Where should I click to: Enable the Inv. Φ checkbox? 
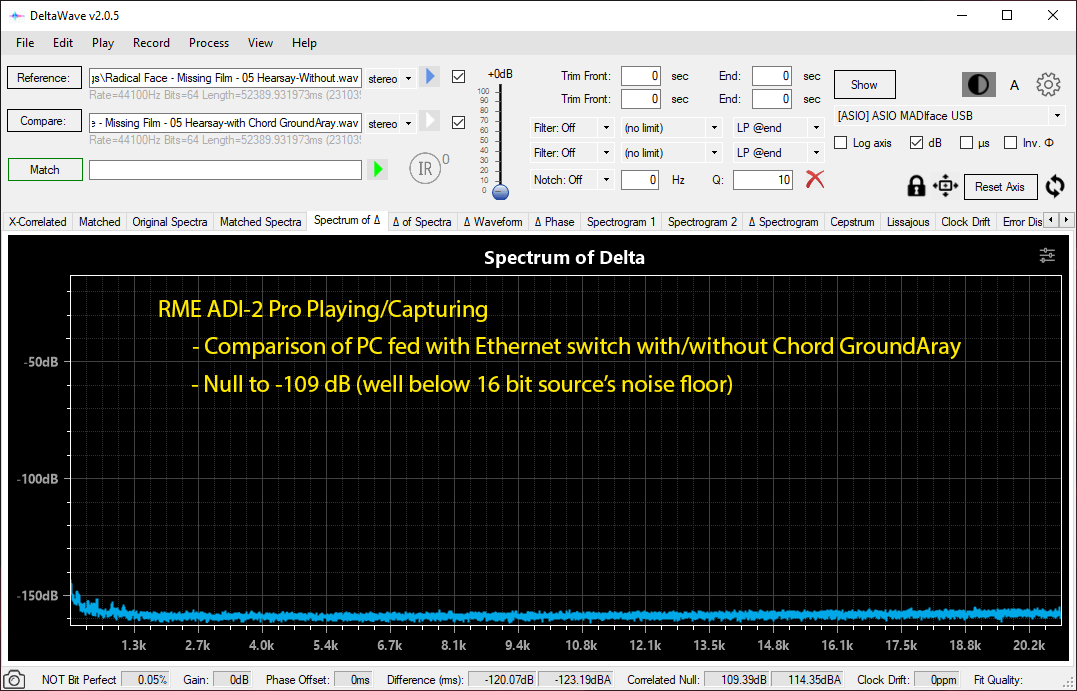tap(1010, 143)
